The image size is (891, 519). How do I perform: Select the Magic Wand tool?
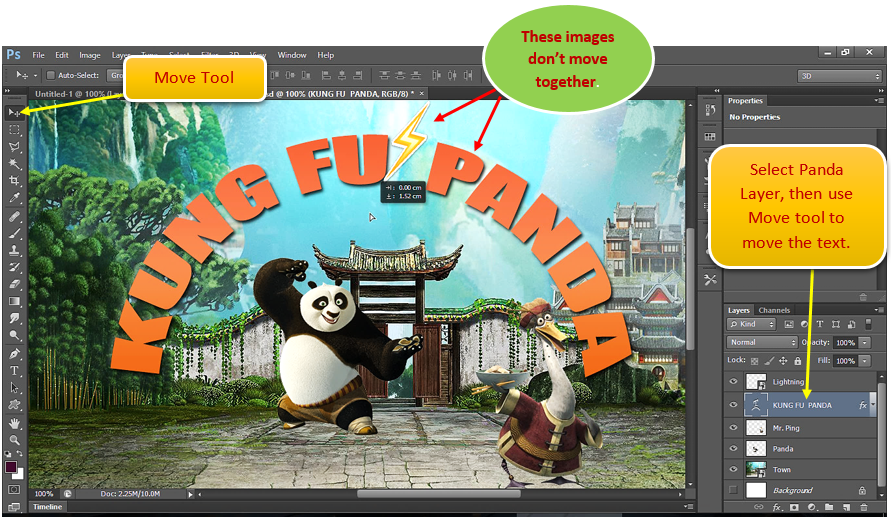pos(14,164)
